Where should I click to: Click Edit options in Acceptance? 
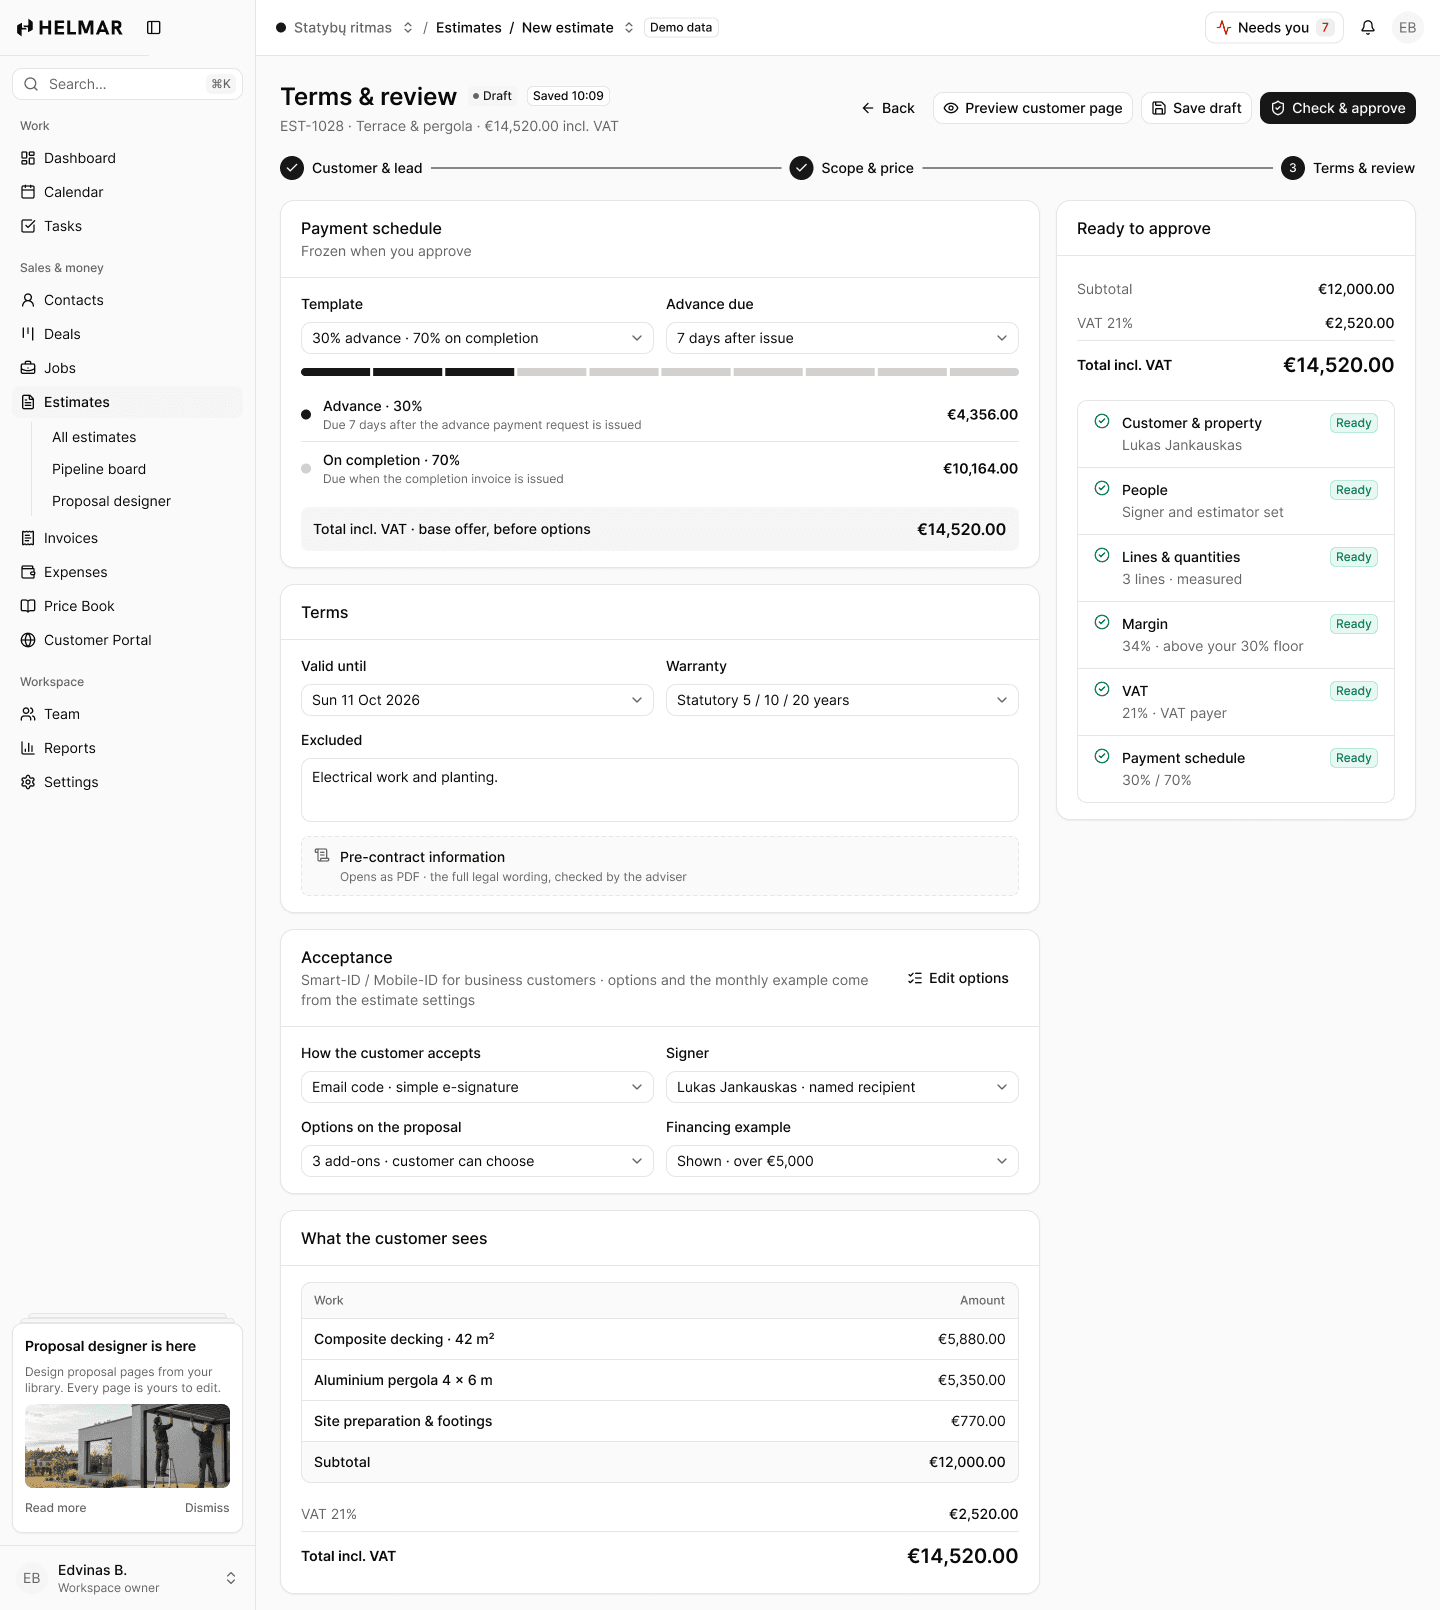tap(958, 978)
